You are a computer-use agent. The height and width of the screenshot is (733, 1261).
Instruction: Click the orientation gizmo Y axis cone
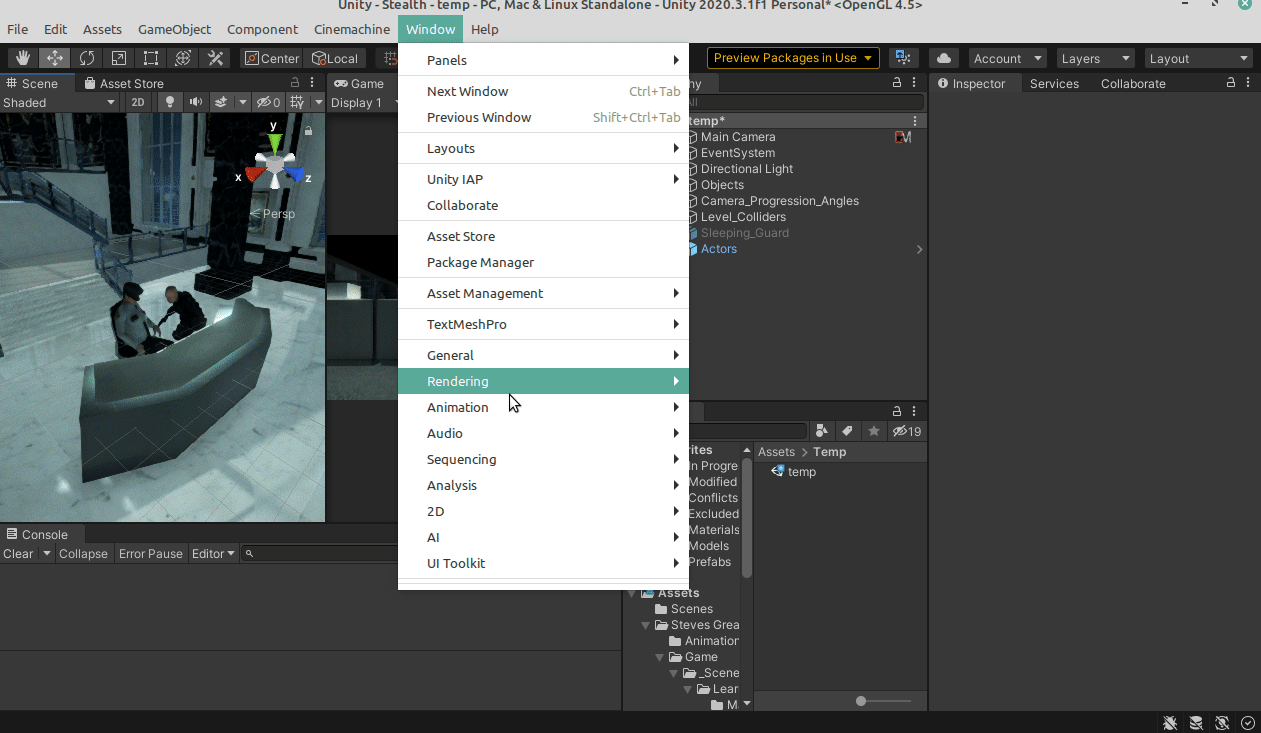click(273, 143)
